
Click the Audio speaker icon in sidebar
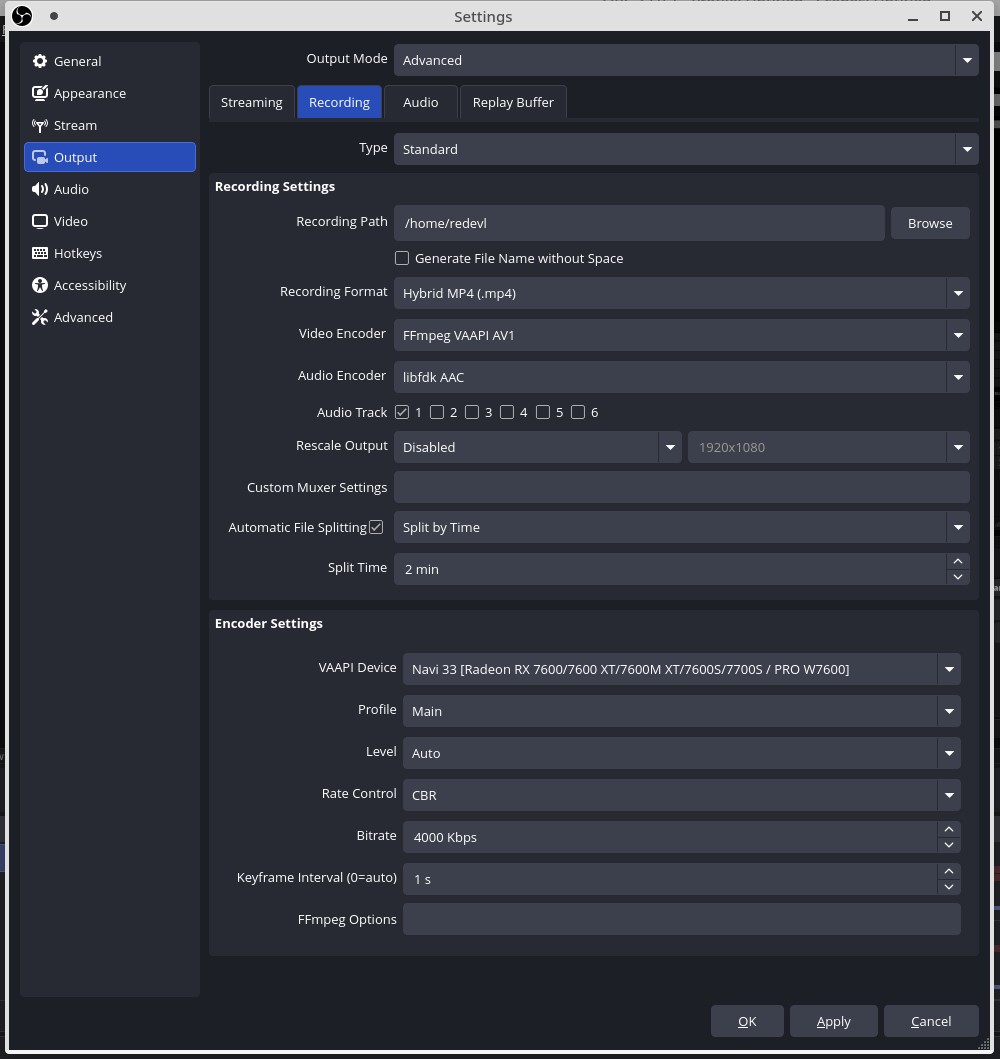coord(40,189)
